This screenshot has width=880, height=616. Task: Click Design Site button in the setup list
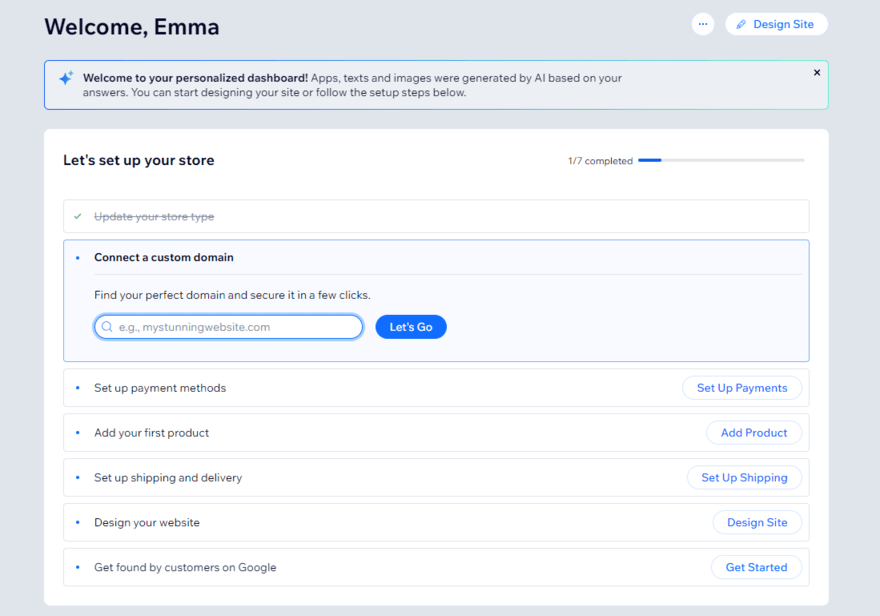tap(757, 522)
